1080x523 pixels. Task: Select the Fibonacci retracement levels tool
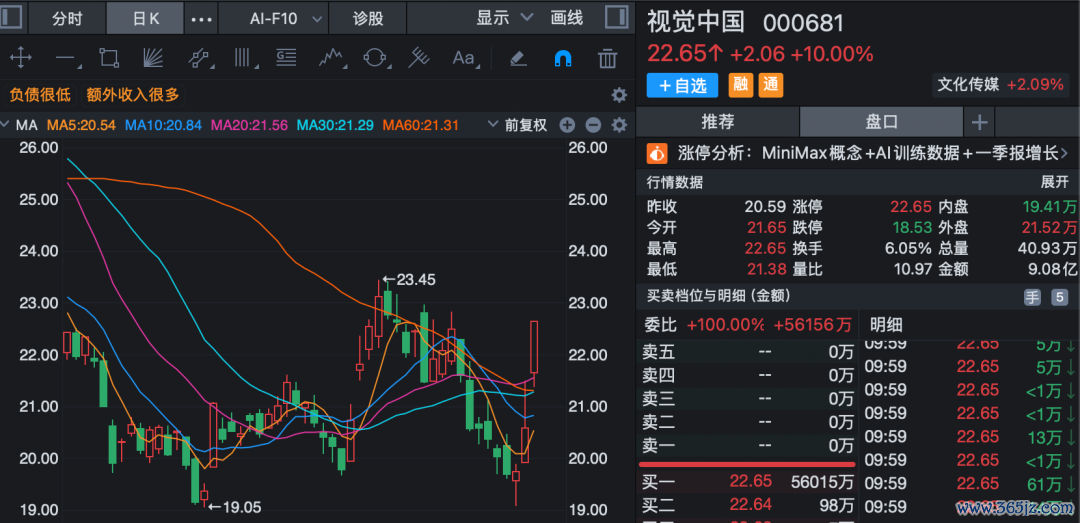click(286, 58)
